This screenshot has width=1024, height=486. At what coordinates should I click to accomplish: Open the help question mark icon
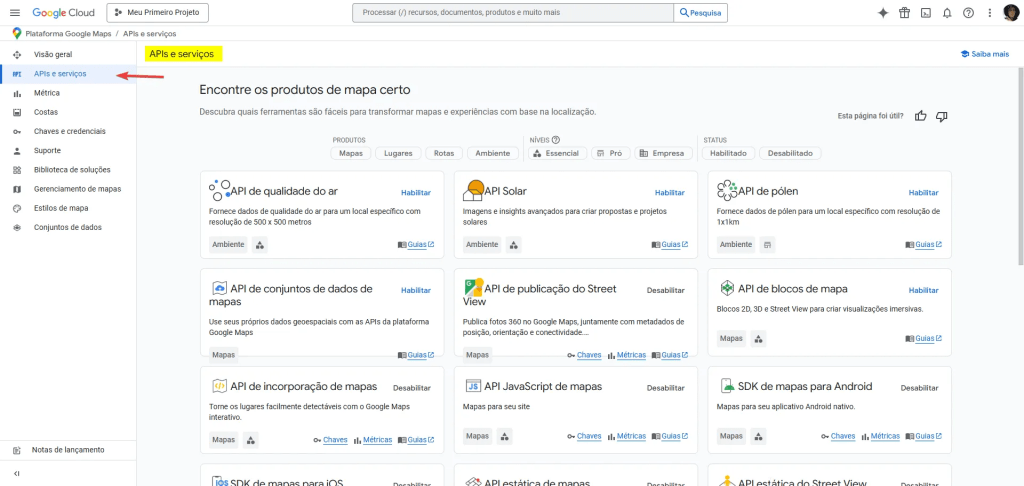[x=968, y=13]
